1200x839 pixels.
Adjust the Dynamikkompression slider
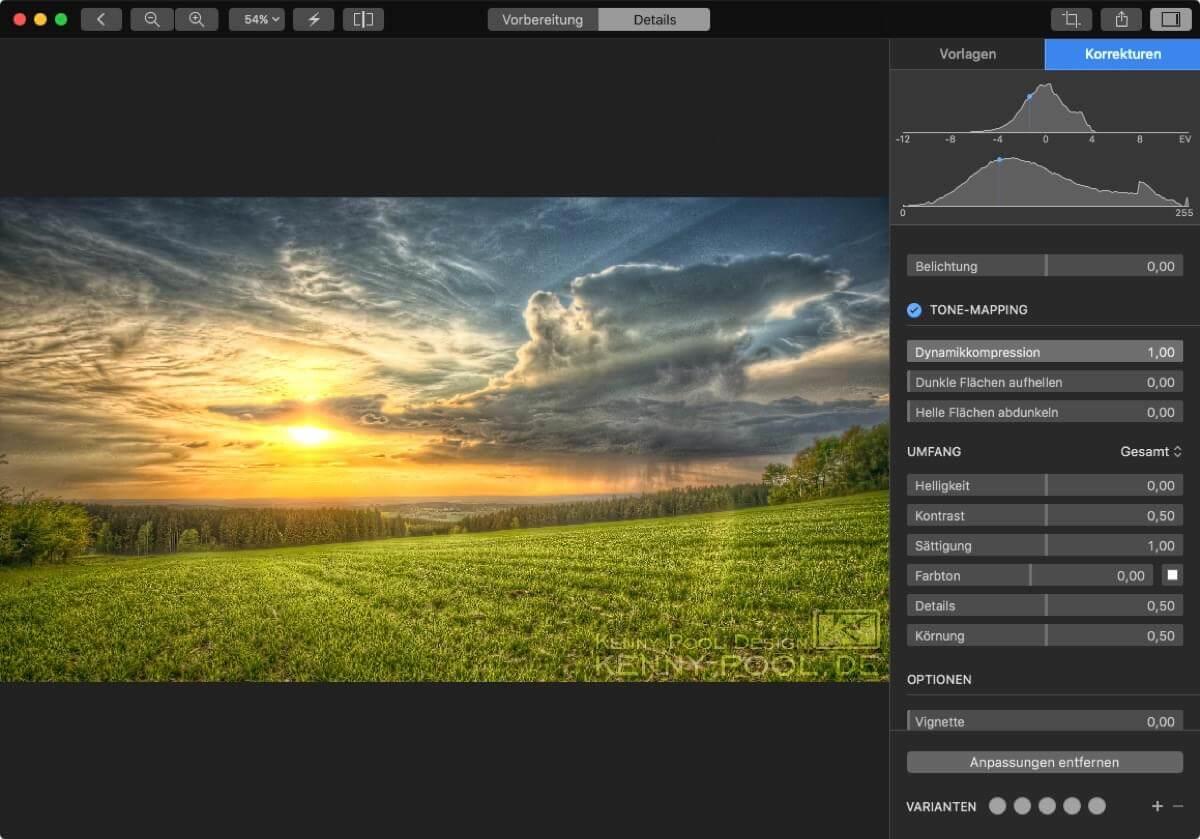(x=1045, y=352)
